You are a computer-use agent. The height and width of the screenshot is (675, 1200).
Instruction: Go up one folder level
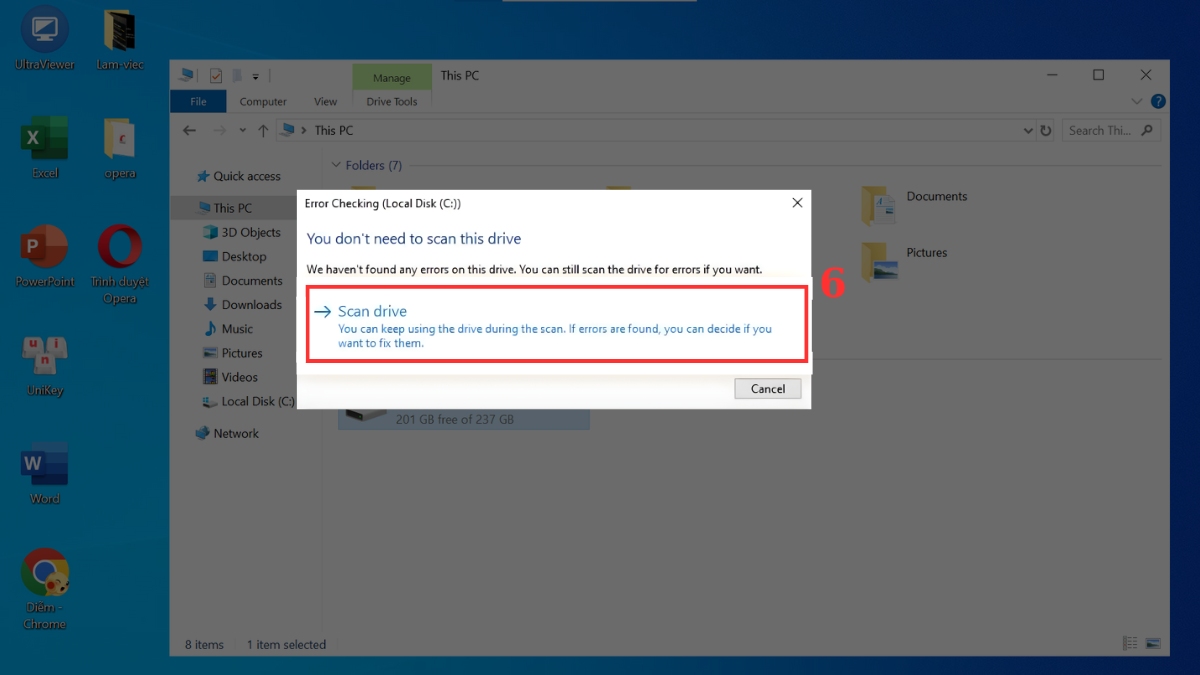(263, 130)
